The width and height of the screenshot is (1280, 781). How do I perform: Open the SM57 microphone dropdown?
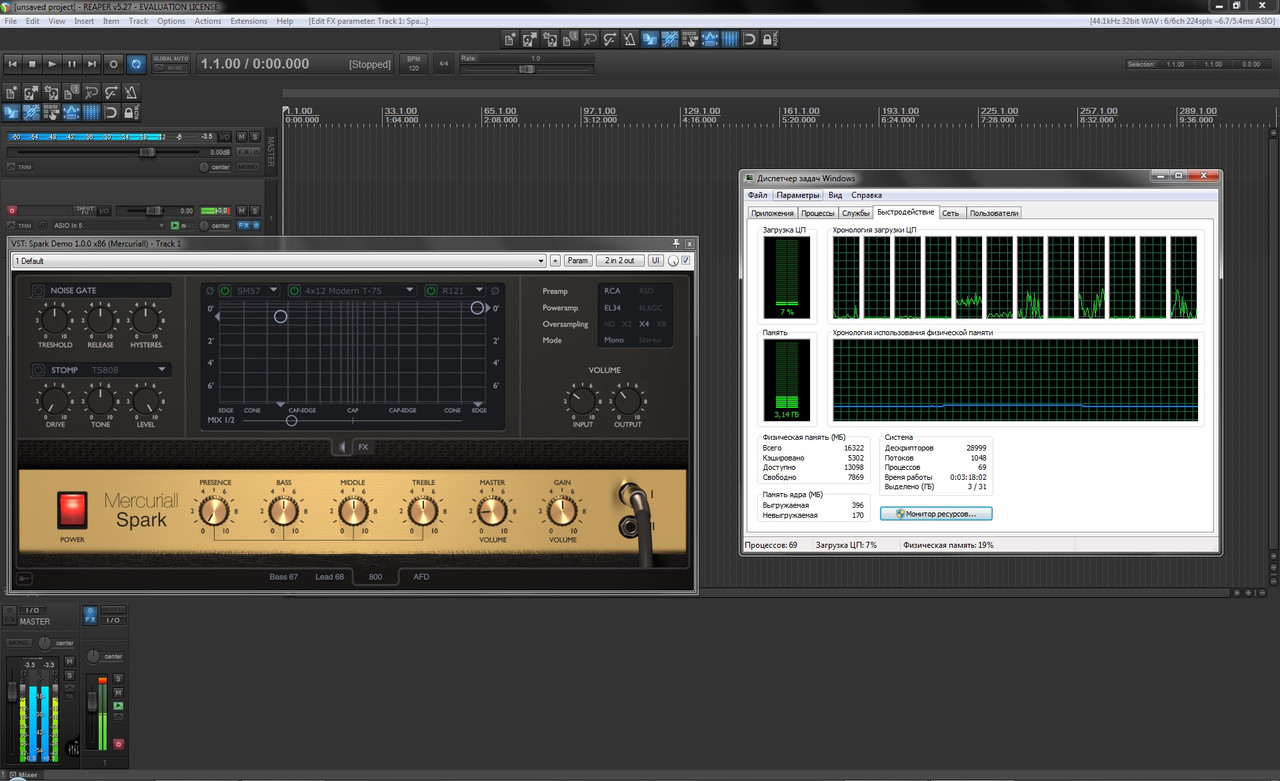[274, 291]
